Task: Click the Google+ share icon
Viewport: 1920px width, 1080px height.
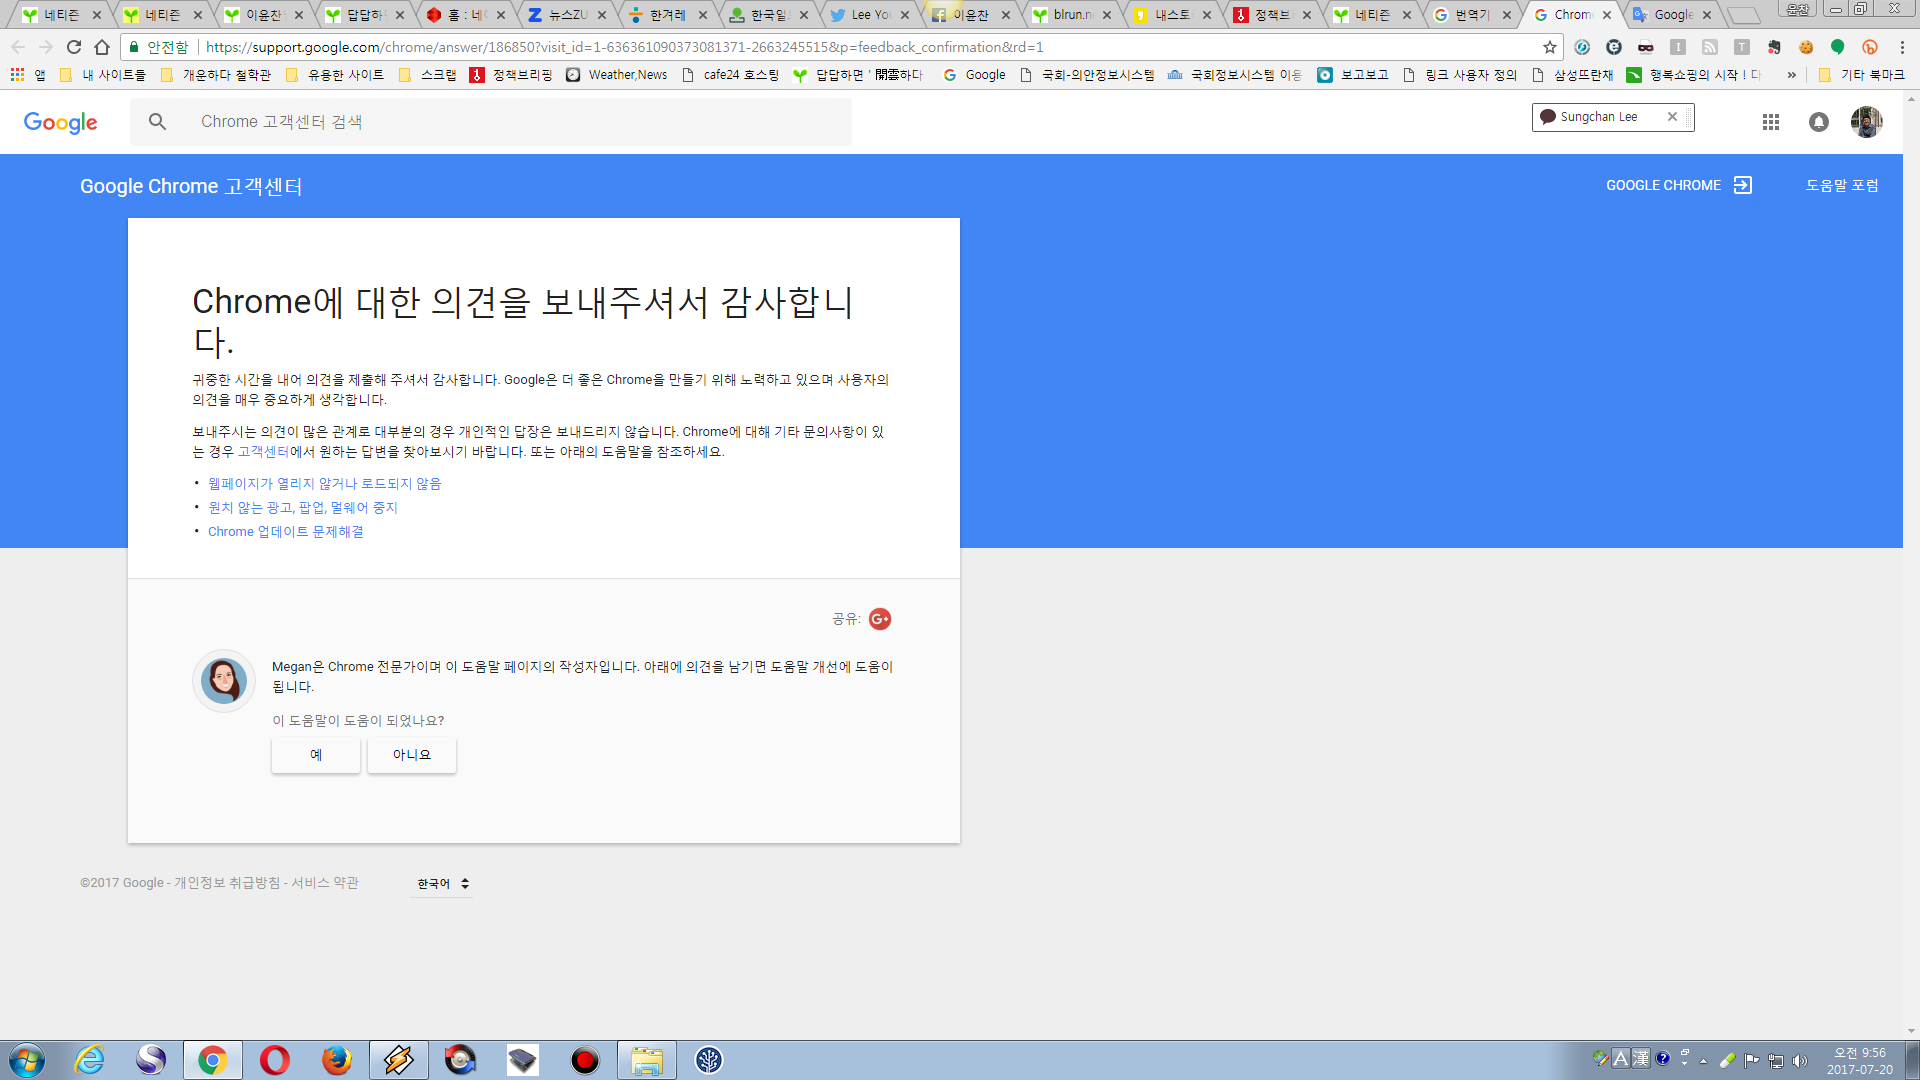Action: [880, 619]
